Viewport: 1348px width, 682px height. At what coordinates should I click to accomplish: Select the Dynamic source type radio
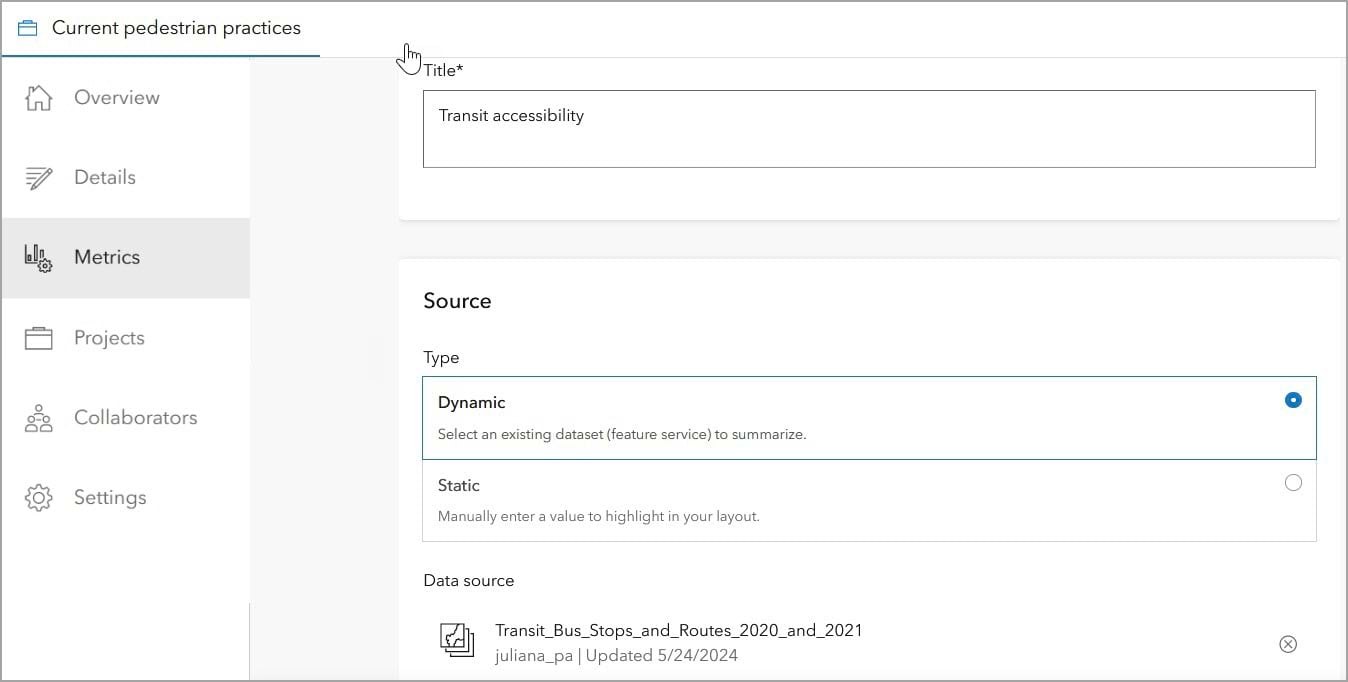point(1293,400)
